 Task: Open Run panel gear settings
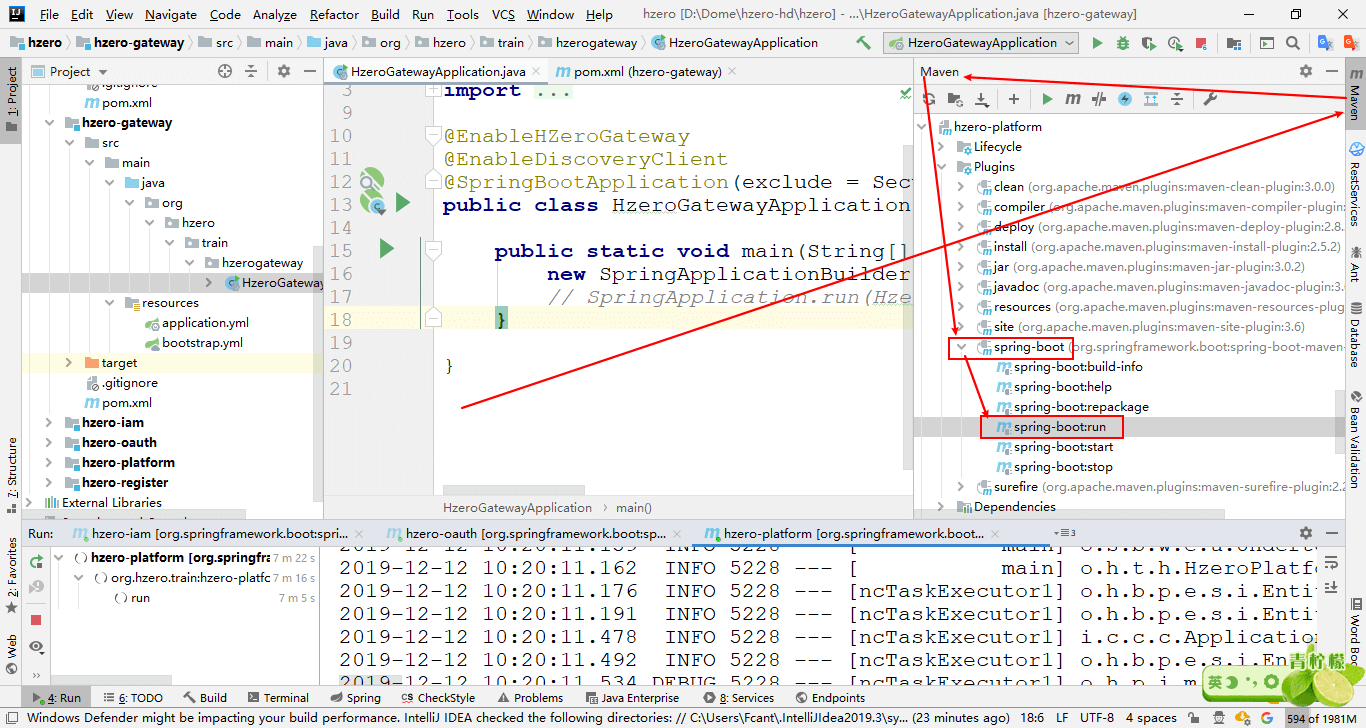click(x=1305, y=533)
